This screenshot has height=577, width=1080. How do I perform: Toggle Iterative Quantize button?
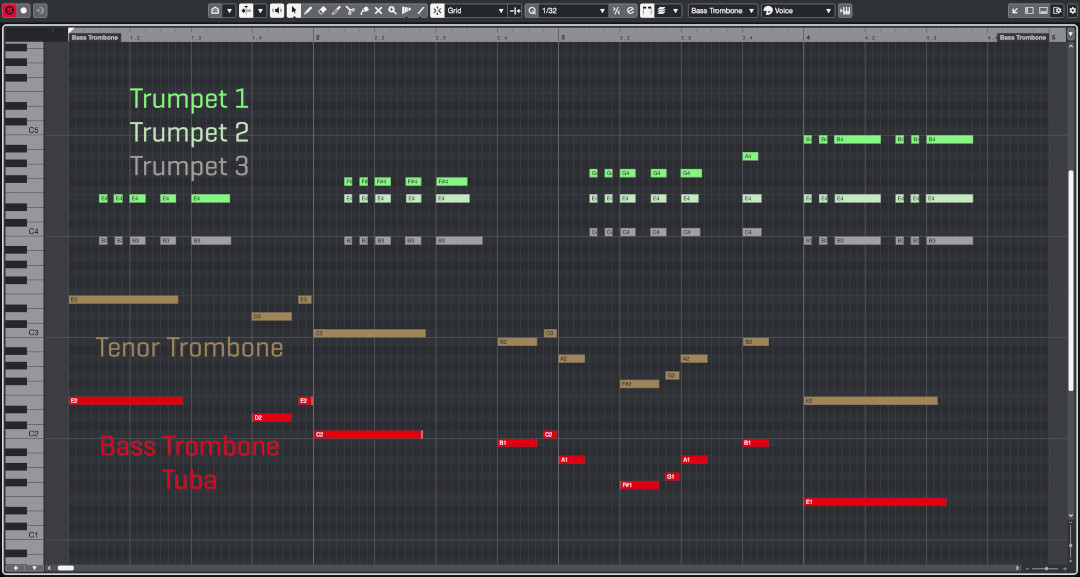[616, 10]
